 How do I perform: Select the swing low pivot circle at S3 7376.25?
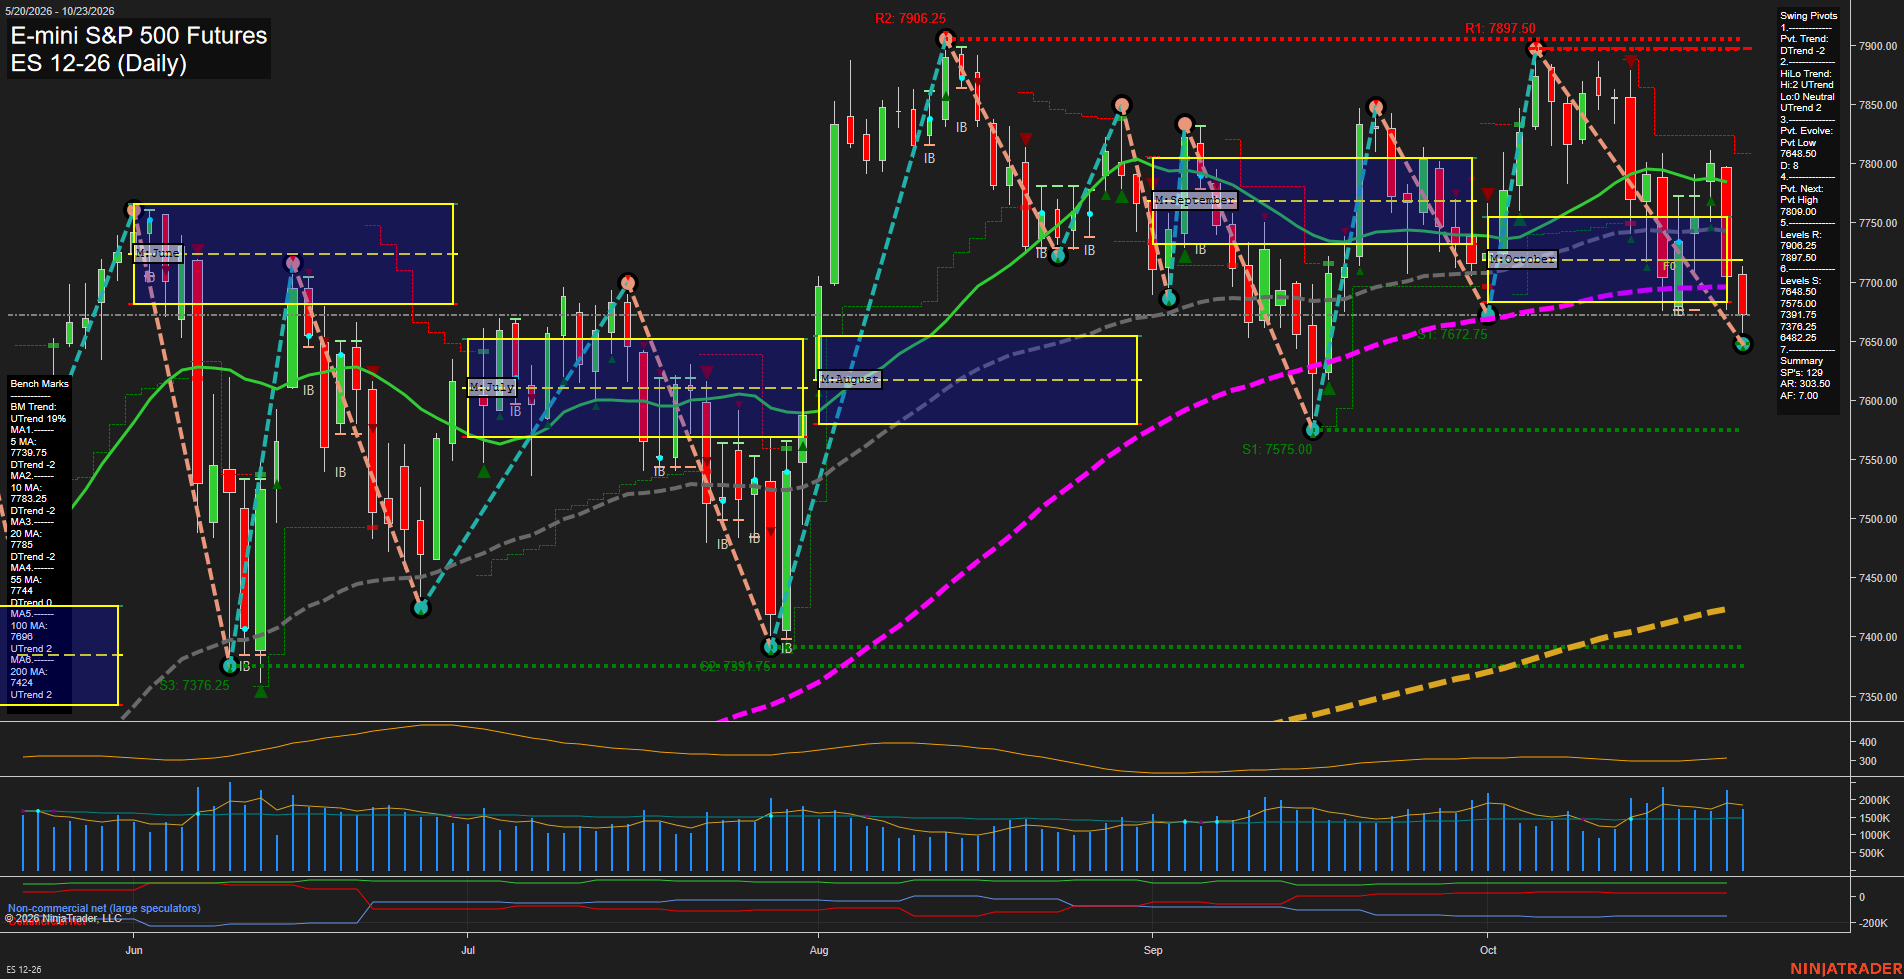230,666
